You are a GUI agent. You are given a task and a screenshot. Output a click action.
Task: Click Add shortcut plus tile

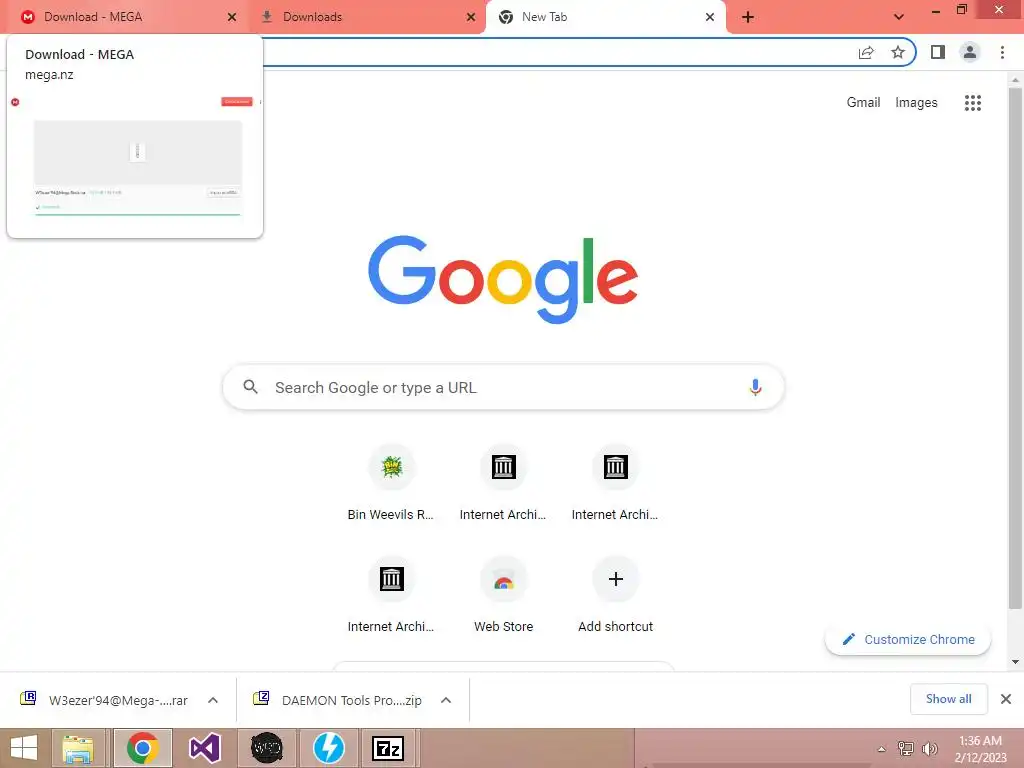point(615,595)
